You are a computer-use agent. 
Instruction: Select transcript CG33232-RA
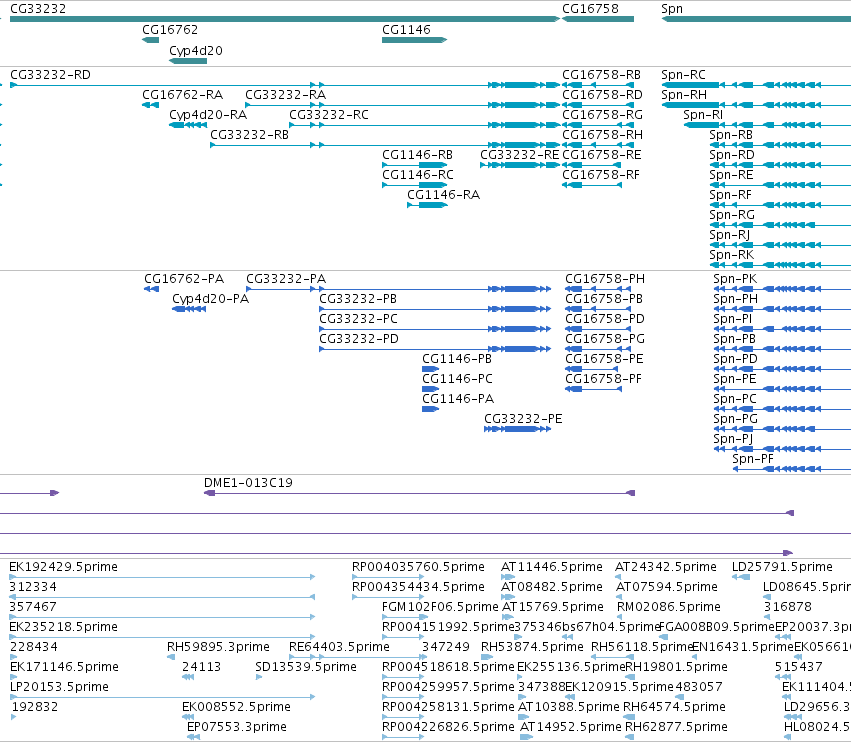click(285, 95)
